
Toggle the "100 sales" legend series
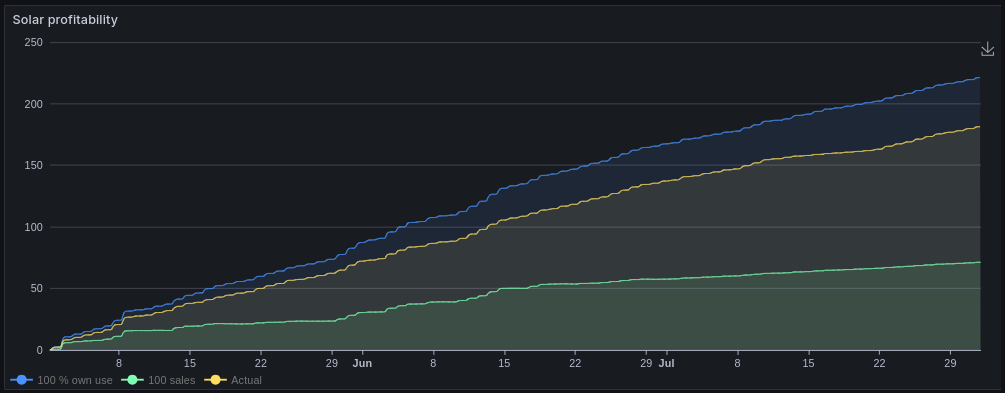[x=158, y=380]
